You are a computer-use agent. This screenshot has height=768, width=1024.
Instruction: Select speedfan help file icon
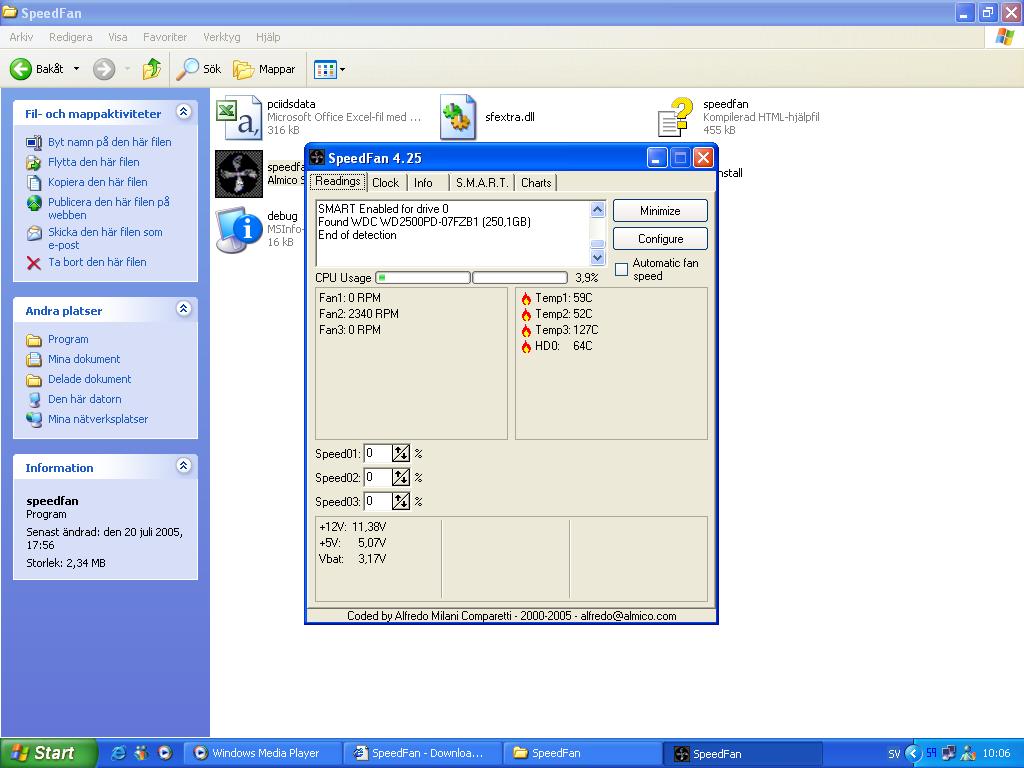675,117
